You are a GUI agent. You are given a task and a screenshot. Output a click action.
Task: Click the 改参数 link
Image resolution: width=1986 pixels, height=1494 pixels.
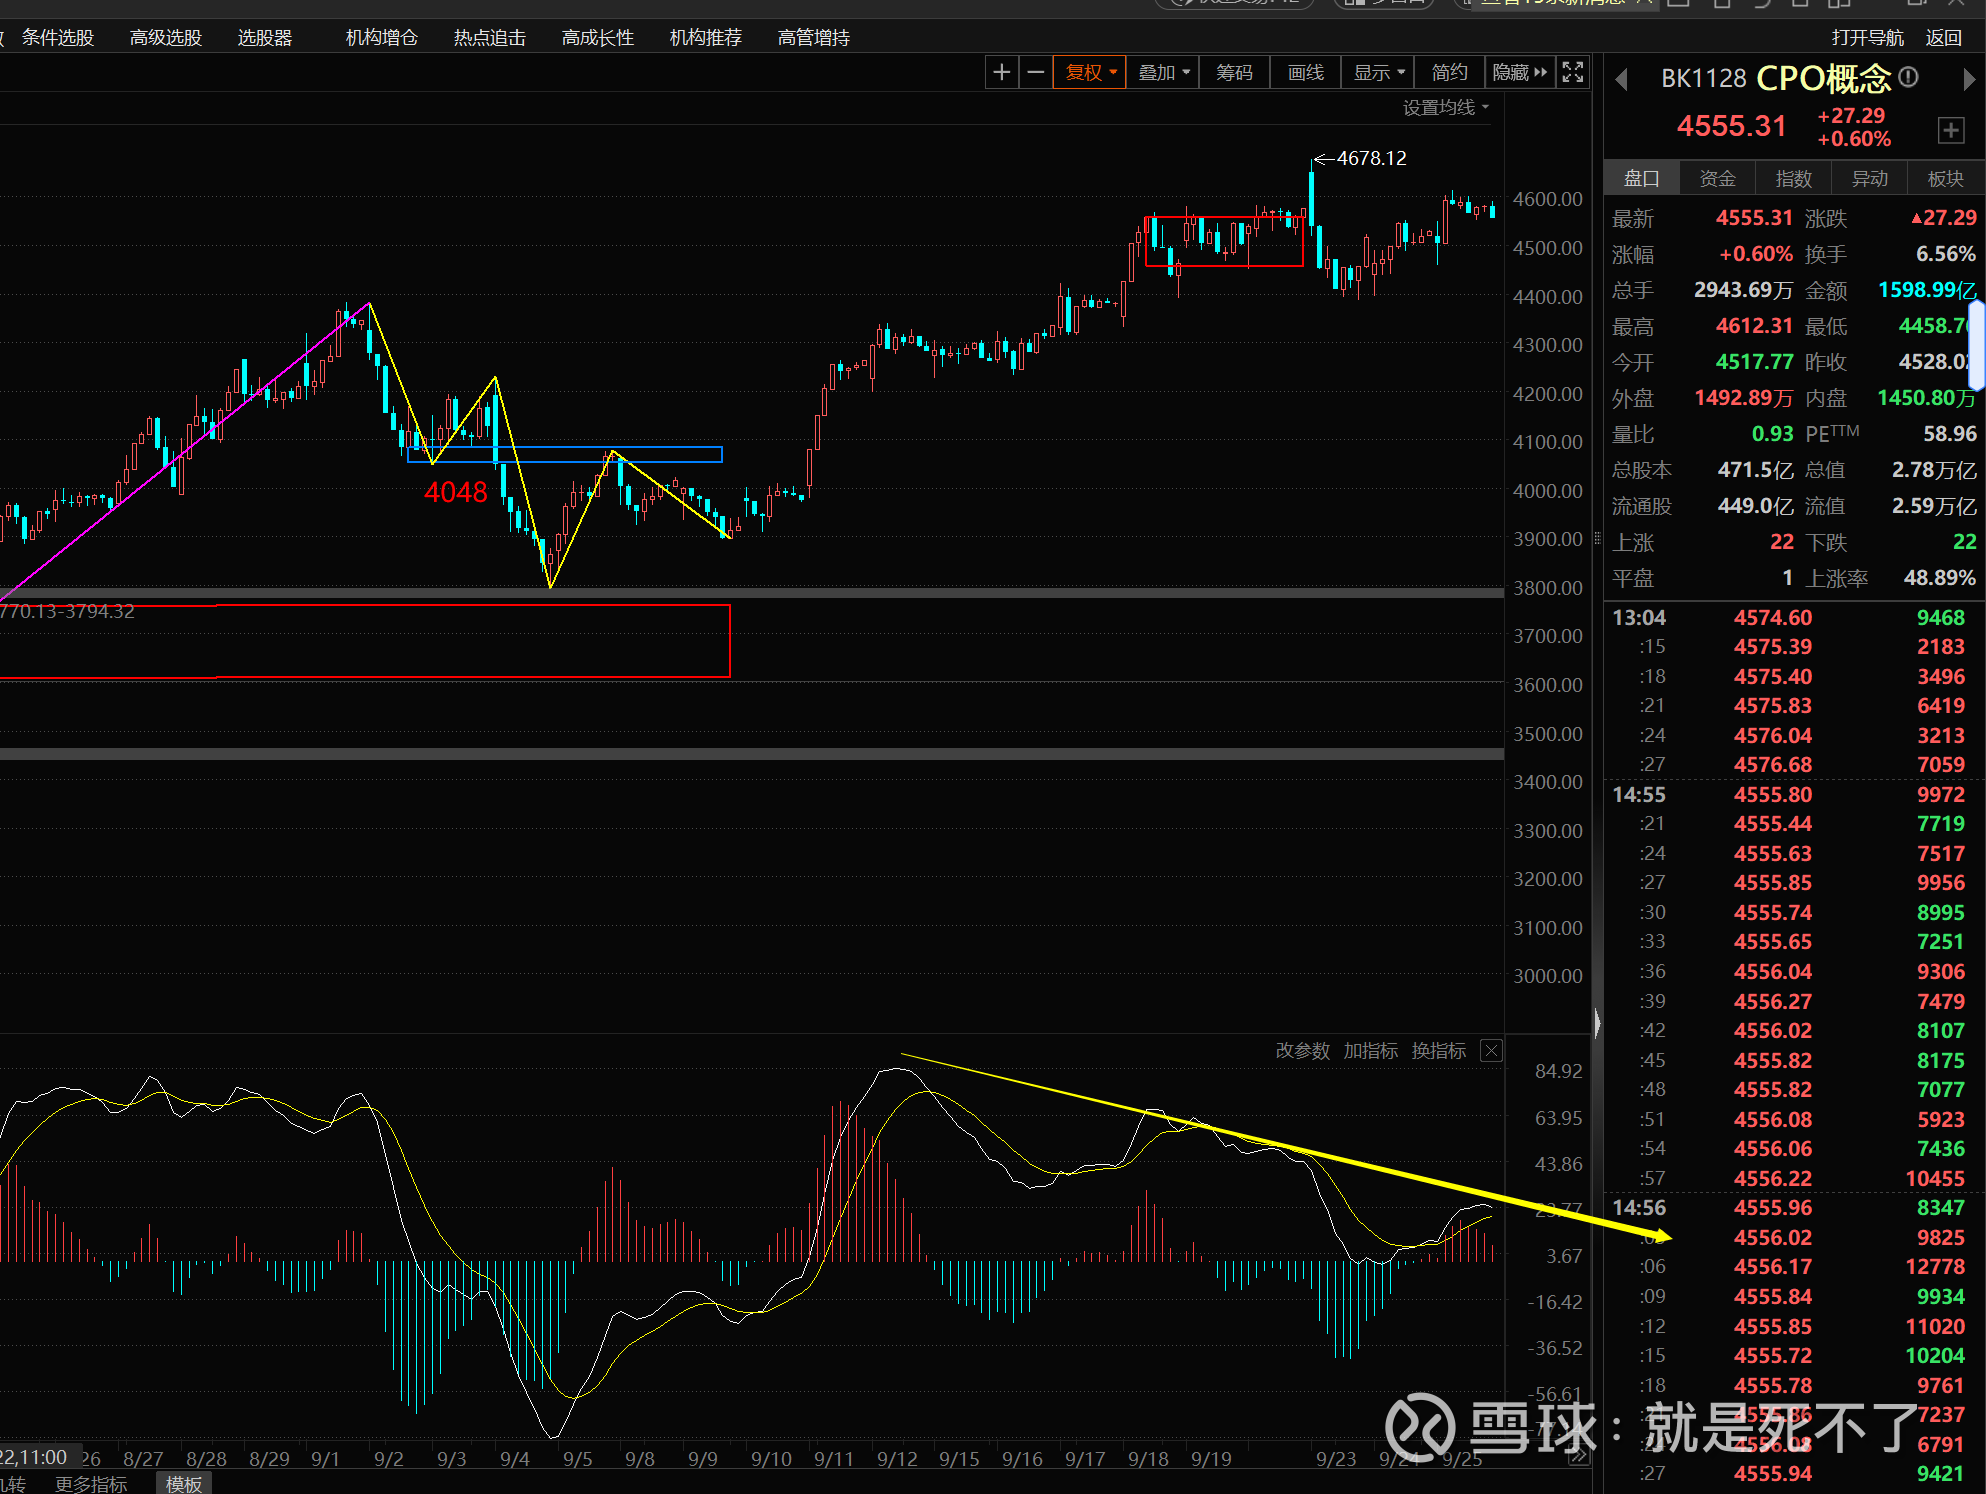[1302, 1050]
